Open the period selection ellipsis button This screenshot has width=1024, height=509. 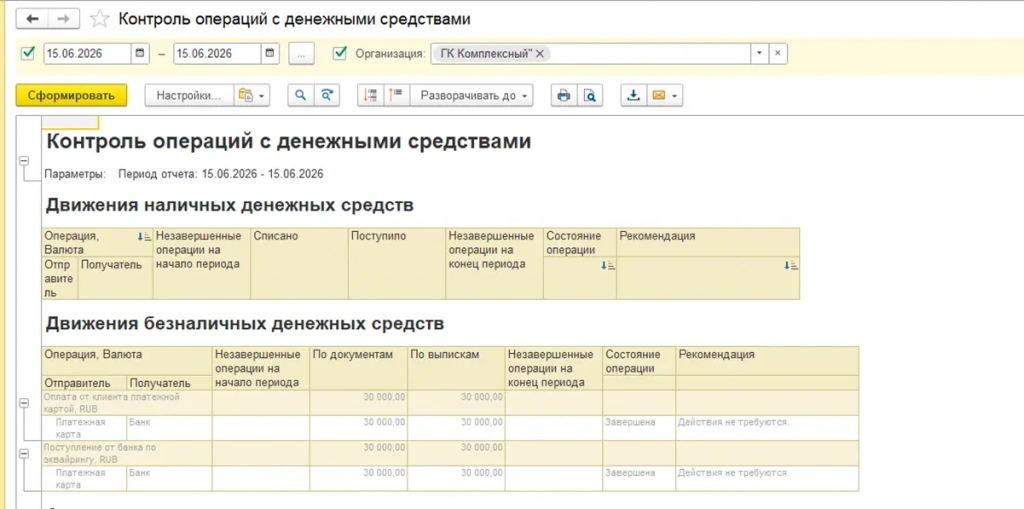(x=301, y=54)
